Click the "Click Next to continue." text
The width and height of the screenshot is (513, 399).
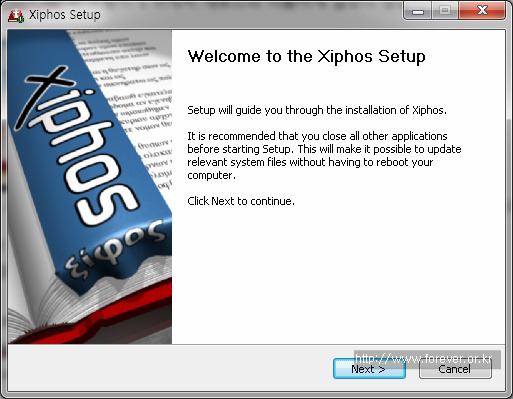[241, 201]
